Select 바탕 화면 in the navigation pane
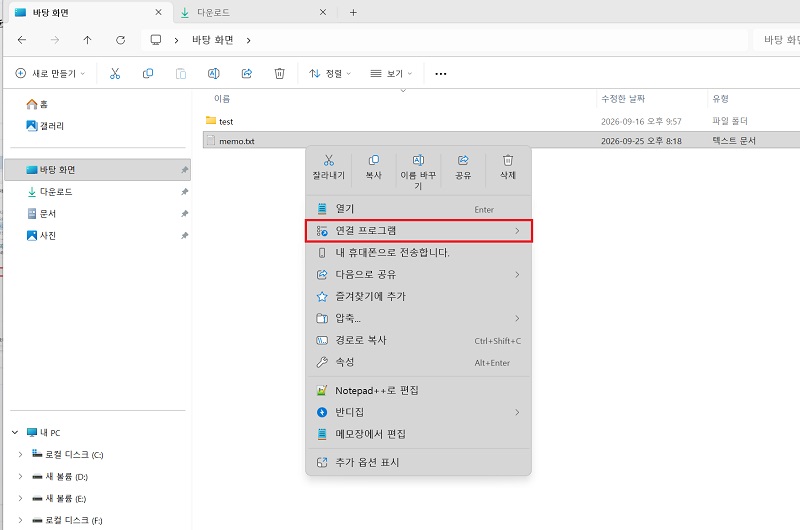 coord(97,169)
